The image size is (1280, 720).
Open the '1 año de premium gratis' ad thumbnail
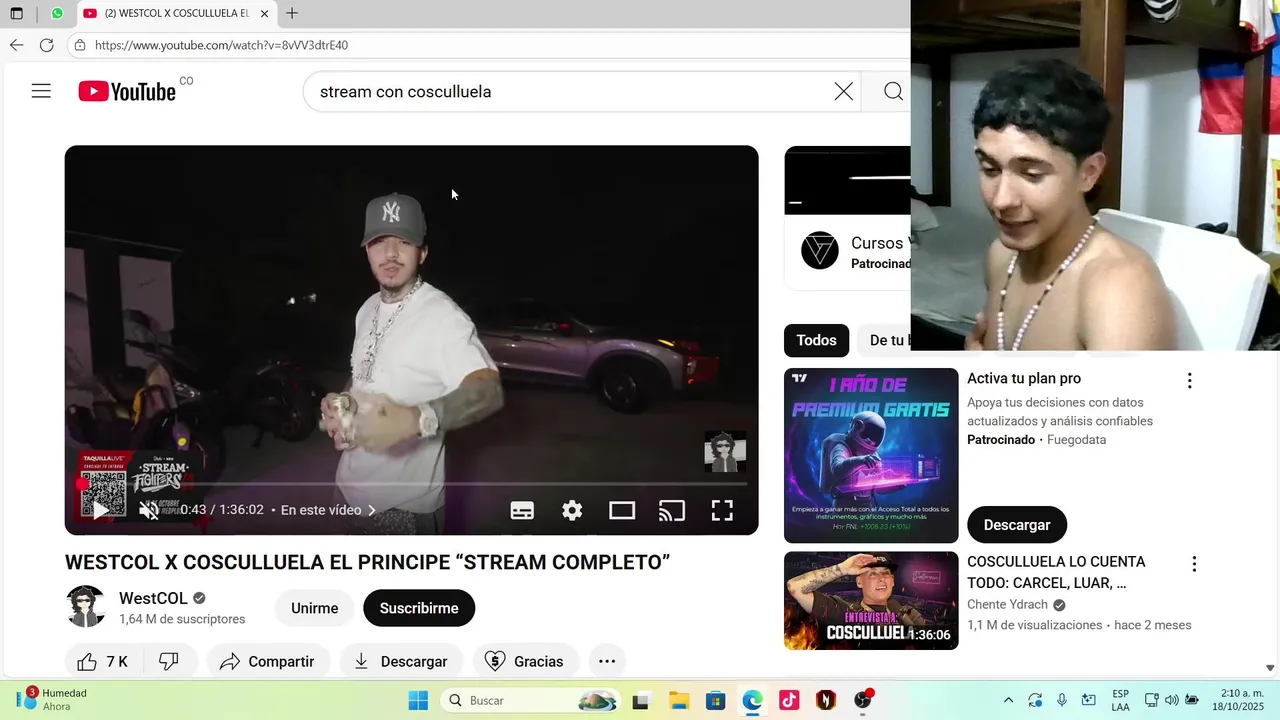(871, 455)
